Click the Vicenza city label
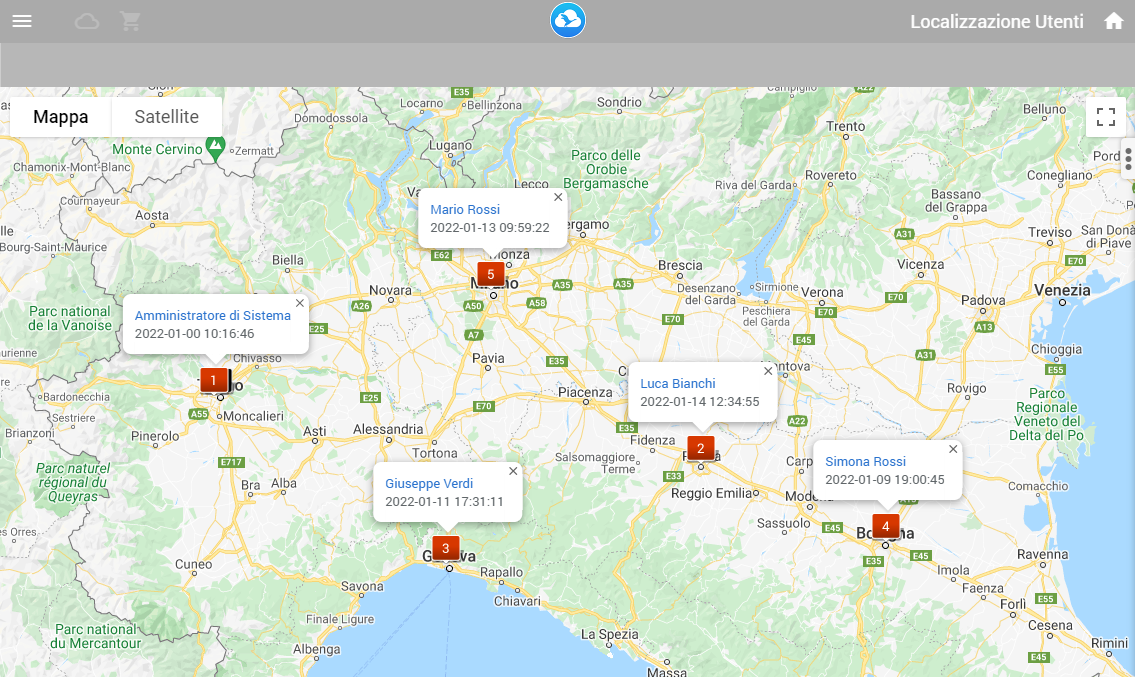The width and height of the screenshot is (1135, 677). (921, 264)
